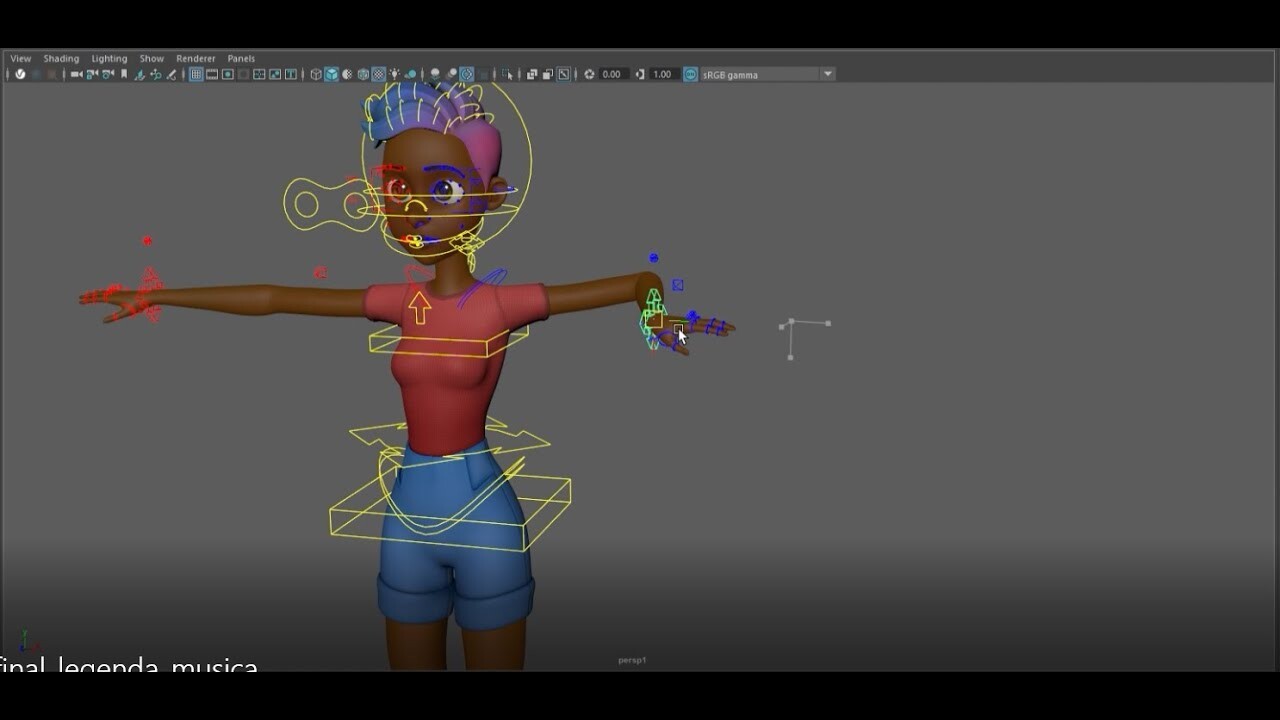Image resolution: width=1280 pixels, height=720 pixels.
Task: Open the Panels menu
Action: coord(240,58)
